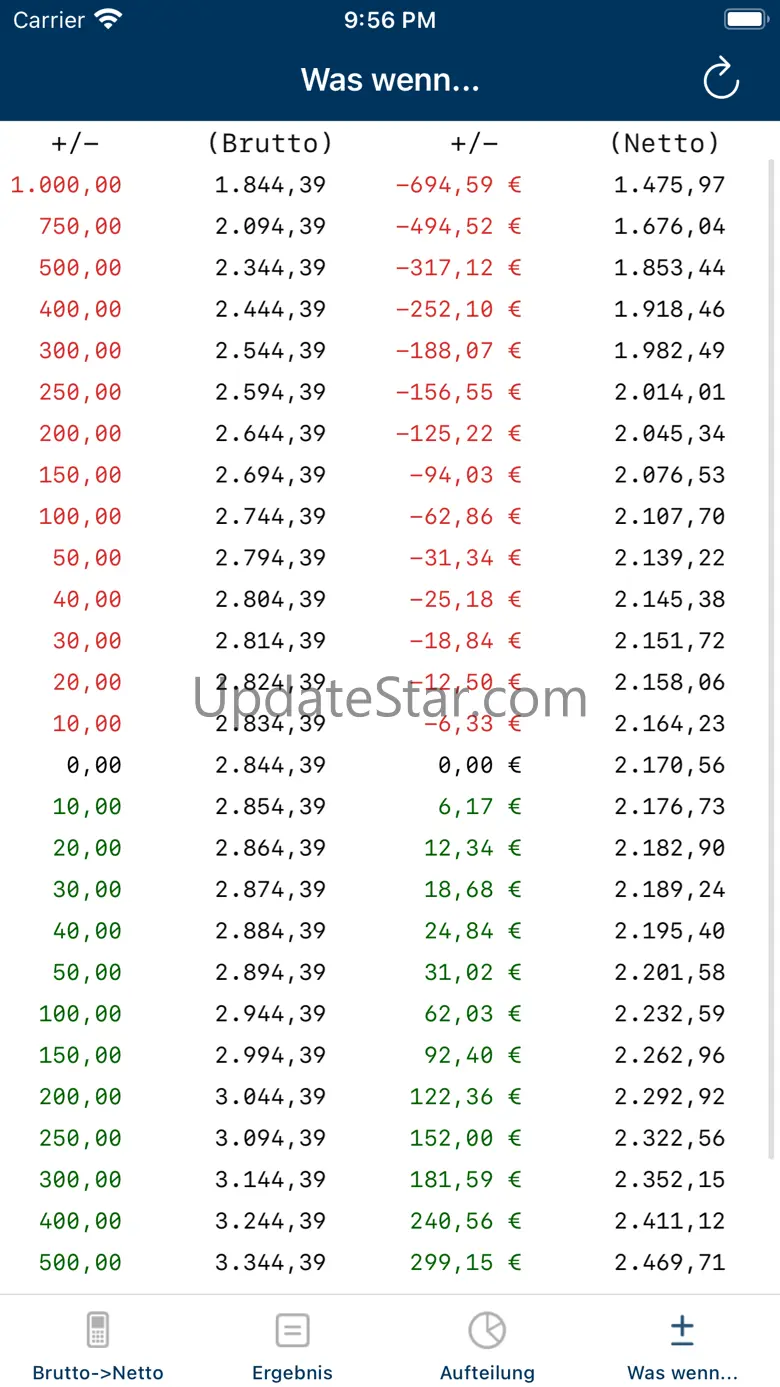Tap the Wi-Fi status icon
Image resolution: width=780 pixels, height=1387 pixels.
pyautogui.click(x=107, y=19)
